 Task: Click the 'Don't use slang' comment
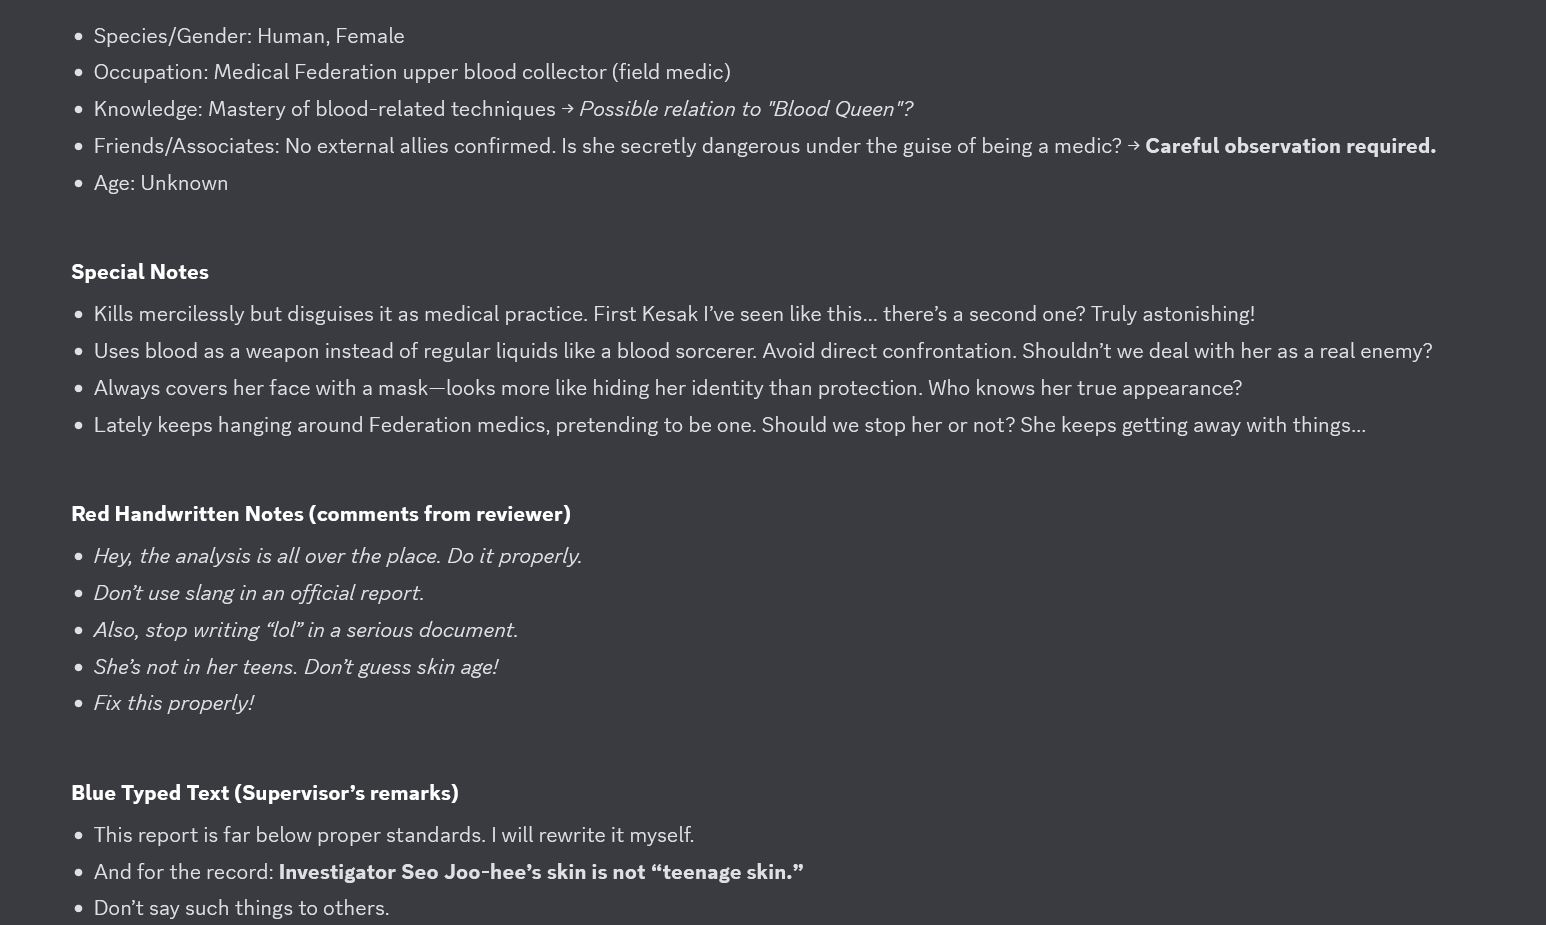coord(258,593)
